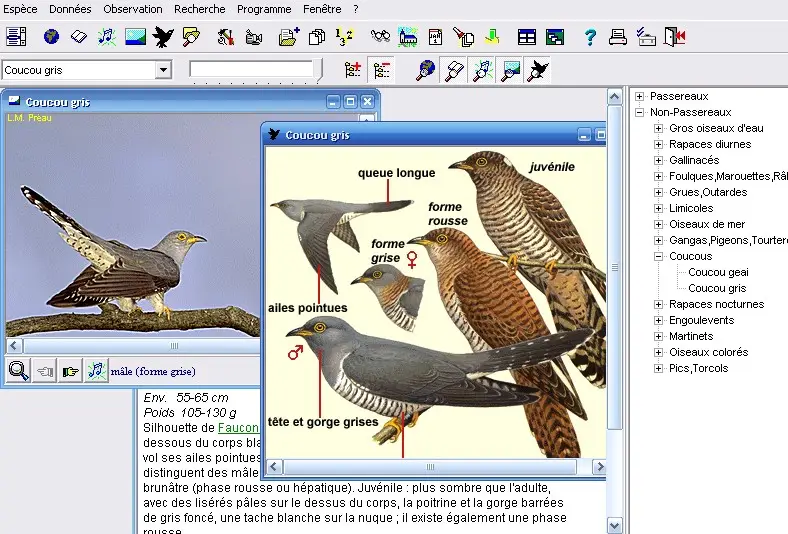
Task: Click the exit door icon
Action: pos(675,37)
